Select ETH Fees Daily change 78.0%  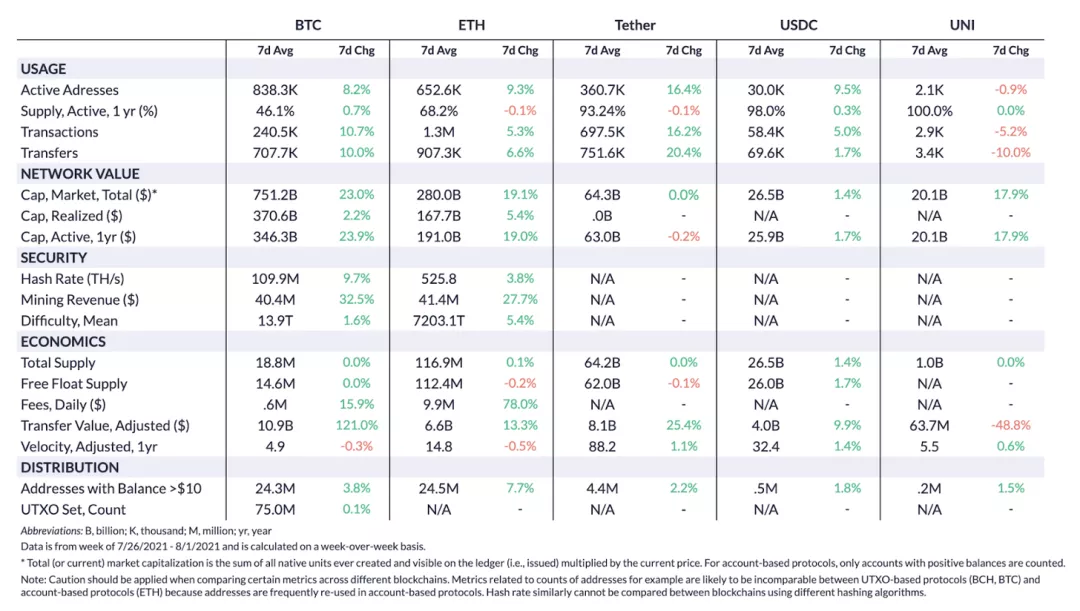click(x=519, y=404)
